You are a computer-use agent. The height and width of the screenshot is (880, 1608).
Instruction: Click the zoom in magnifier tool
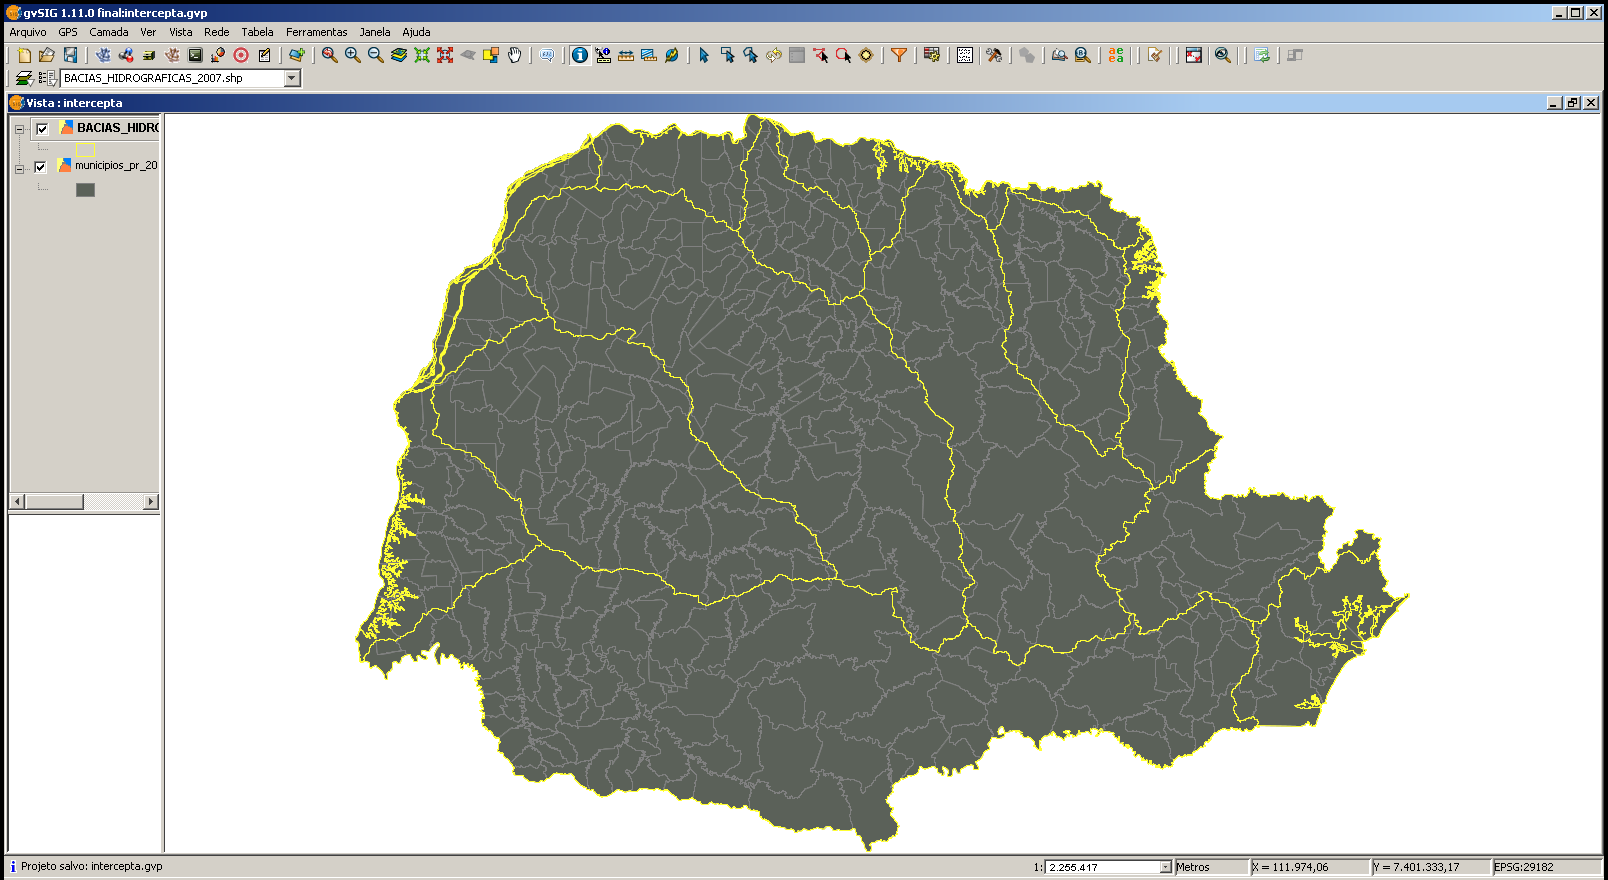tap(352, 55)
